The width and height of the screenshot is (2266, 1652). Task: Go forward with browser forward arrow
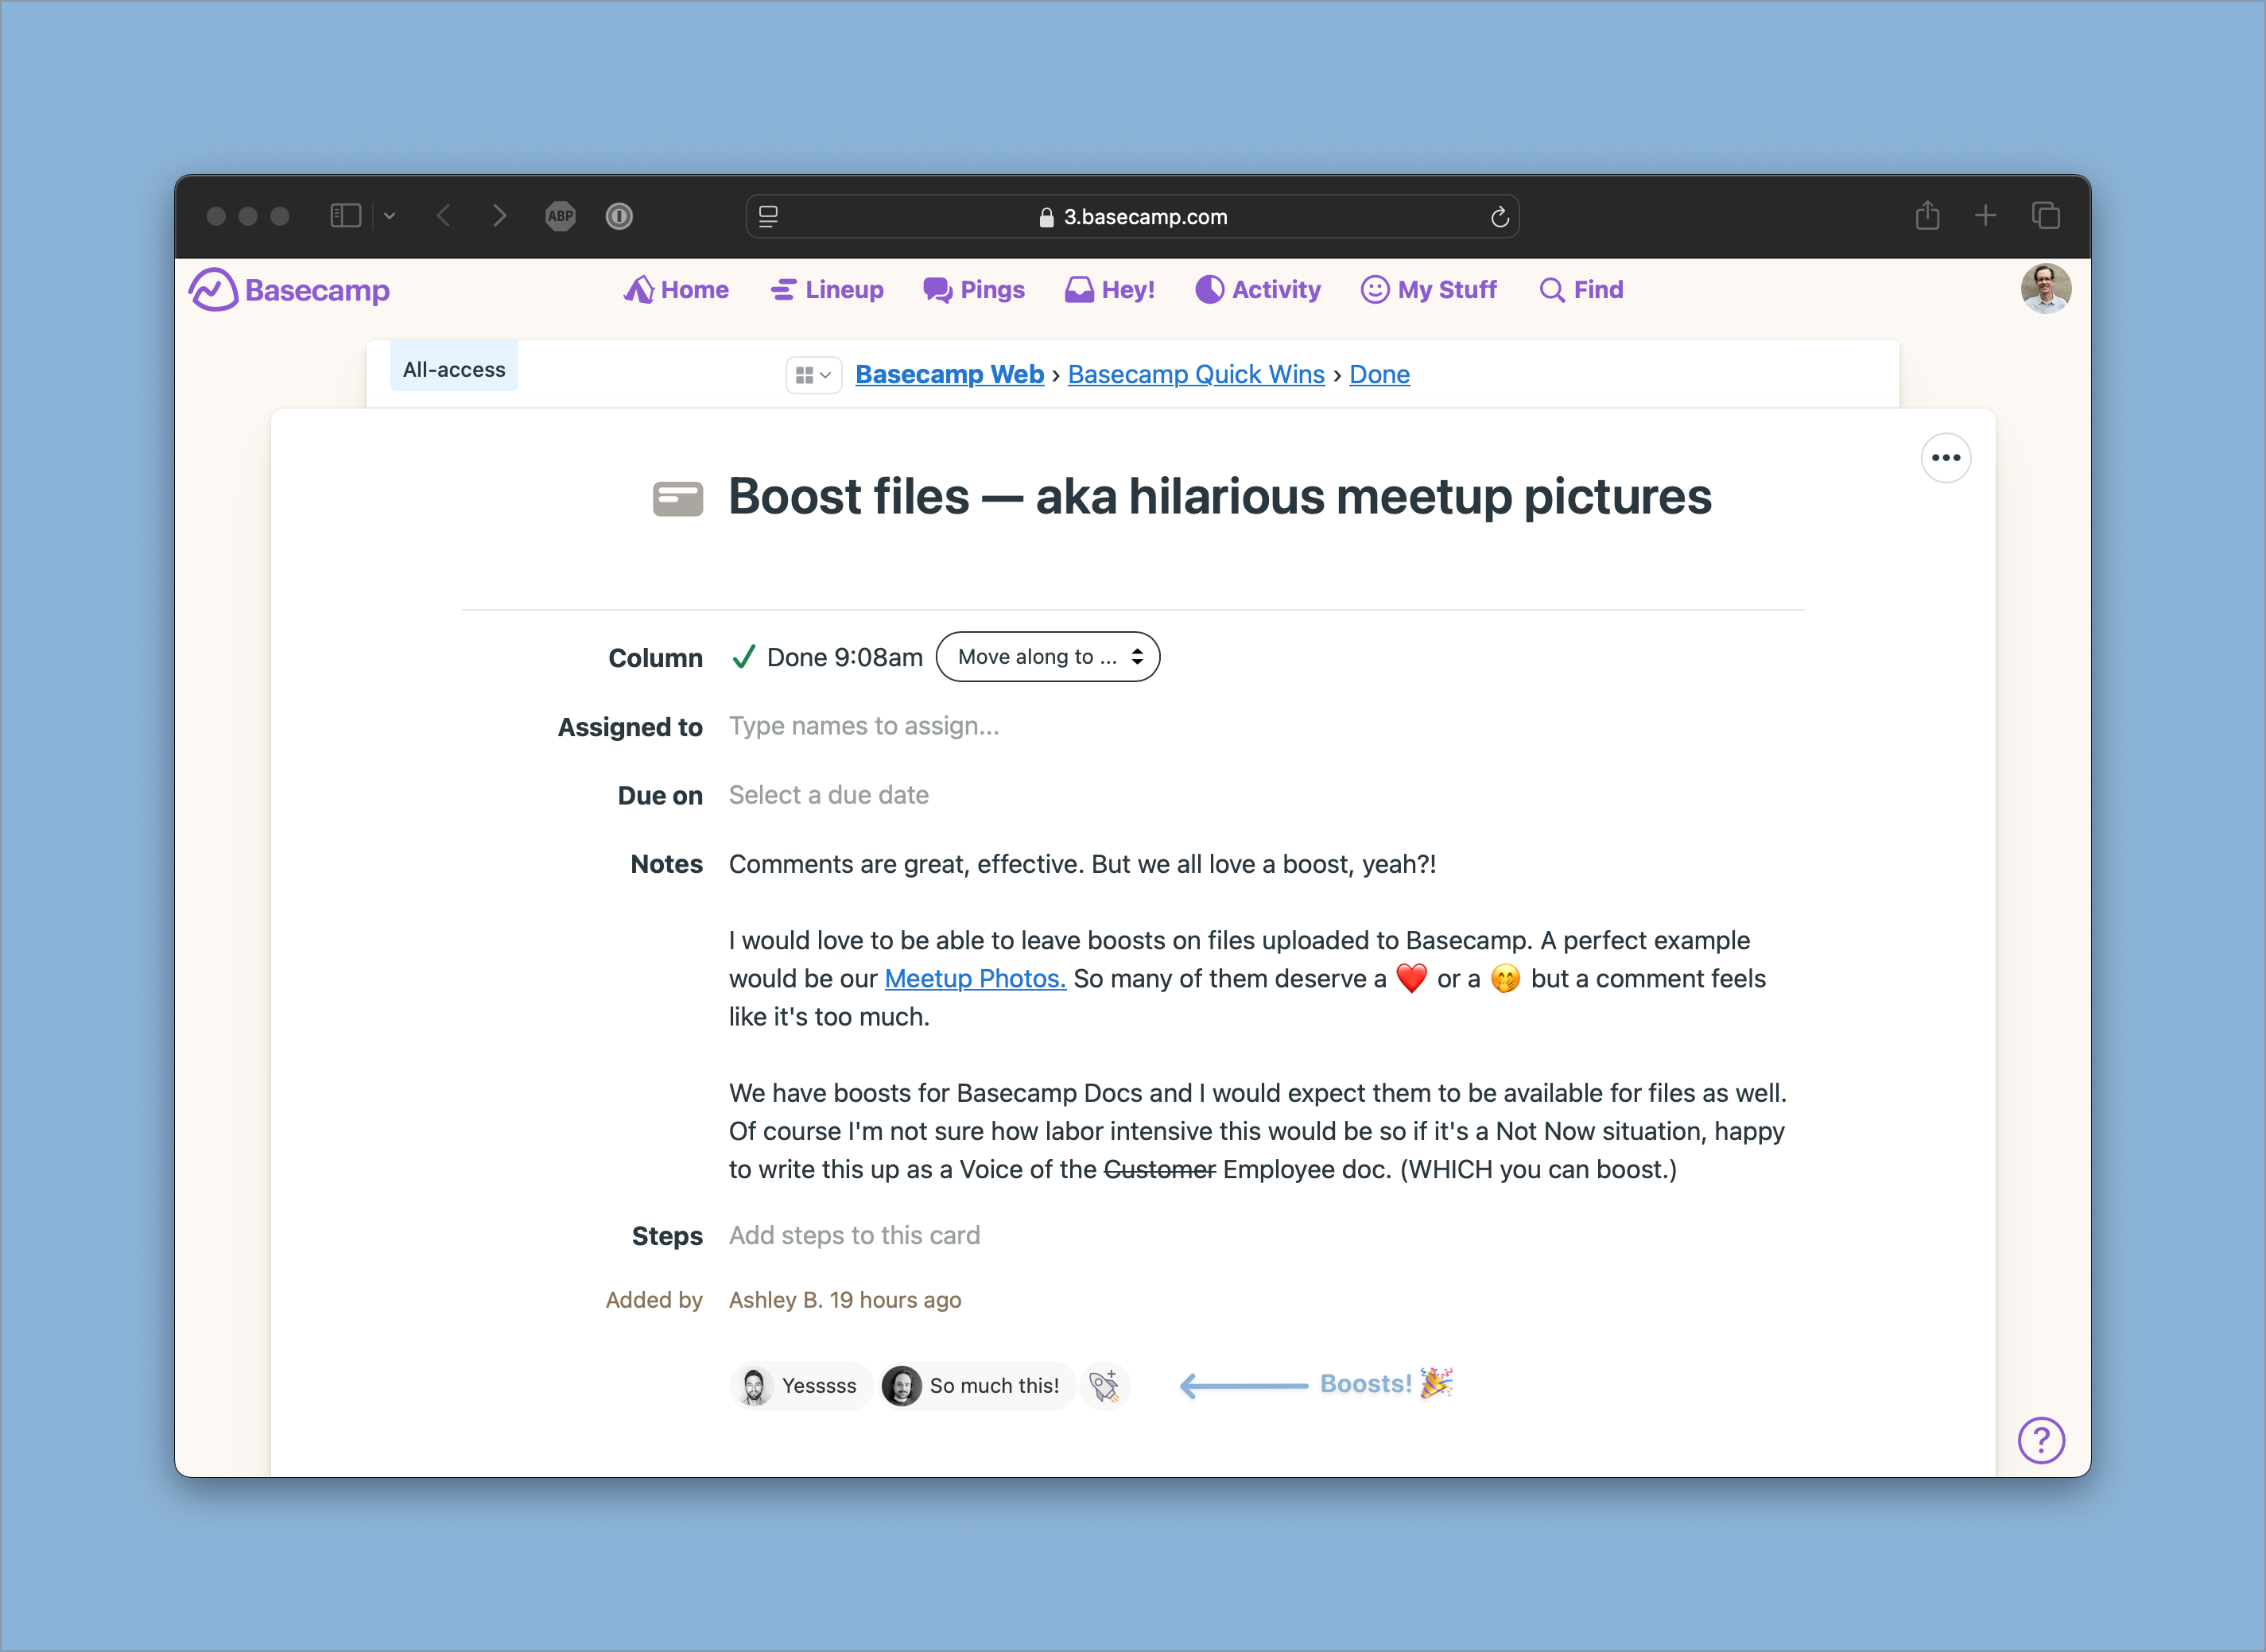coord(499,216)
